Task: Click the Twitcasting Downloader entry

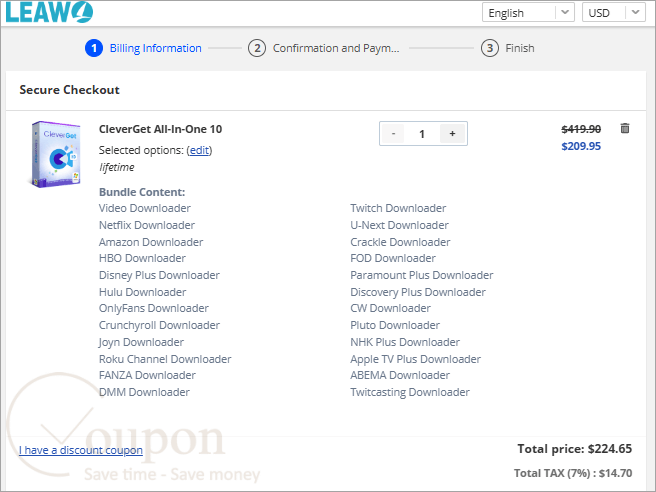Action: click(x=410, y=392)
